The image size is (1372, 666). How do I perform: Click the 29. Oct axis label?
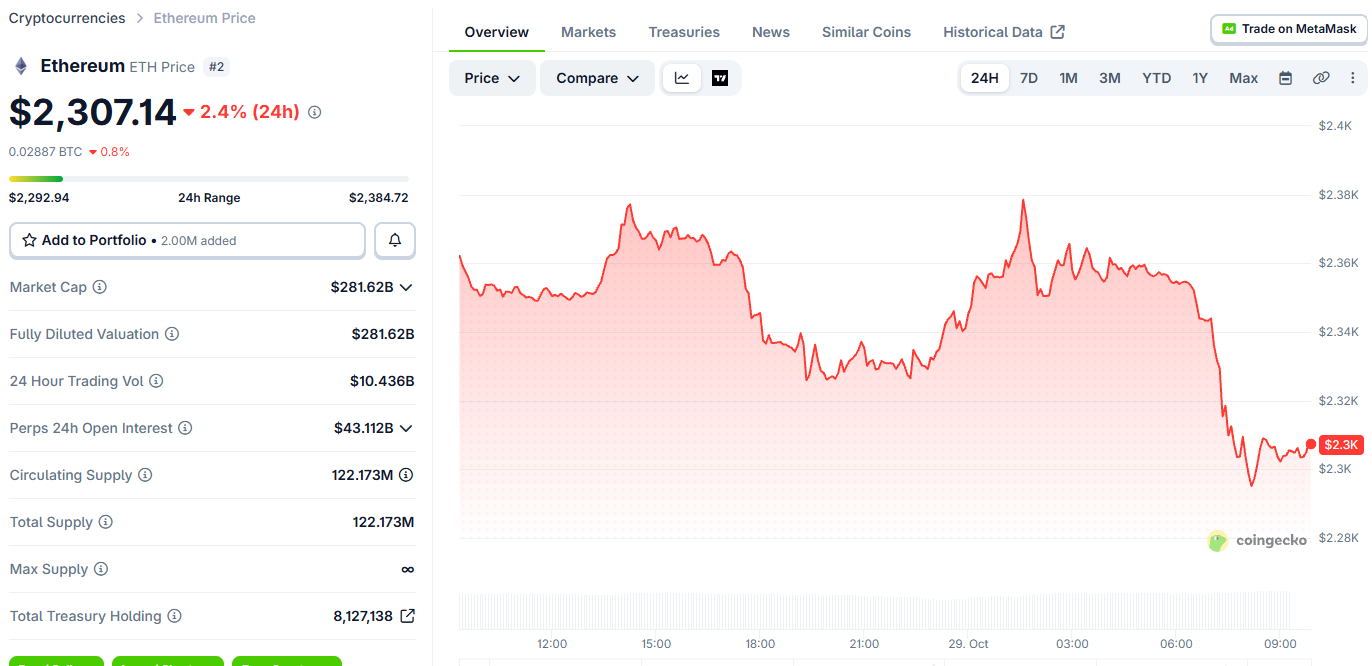point(968,643)
